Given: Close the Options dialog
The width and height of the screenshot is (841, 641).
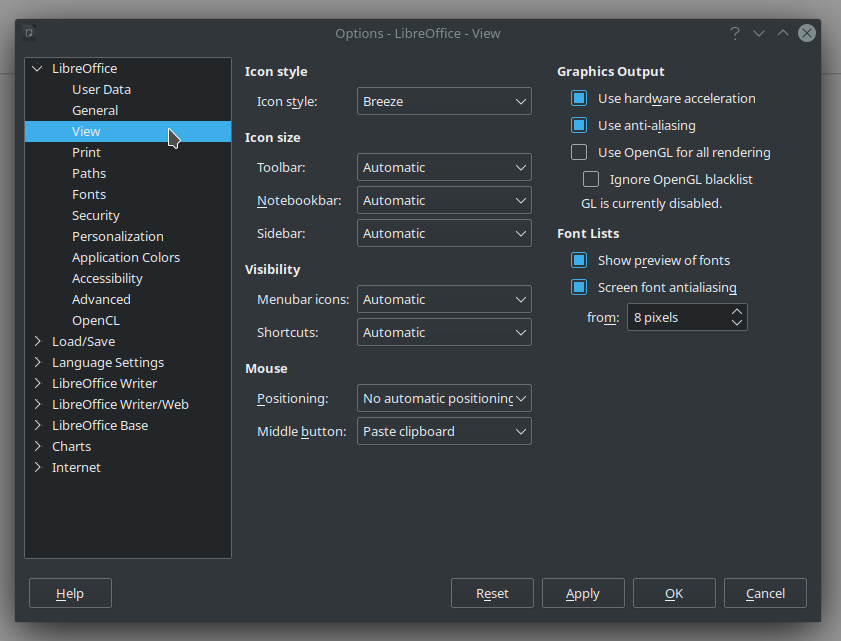Looking at the screenshot, I should [807, 33].
